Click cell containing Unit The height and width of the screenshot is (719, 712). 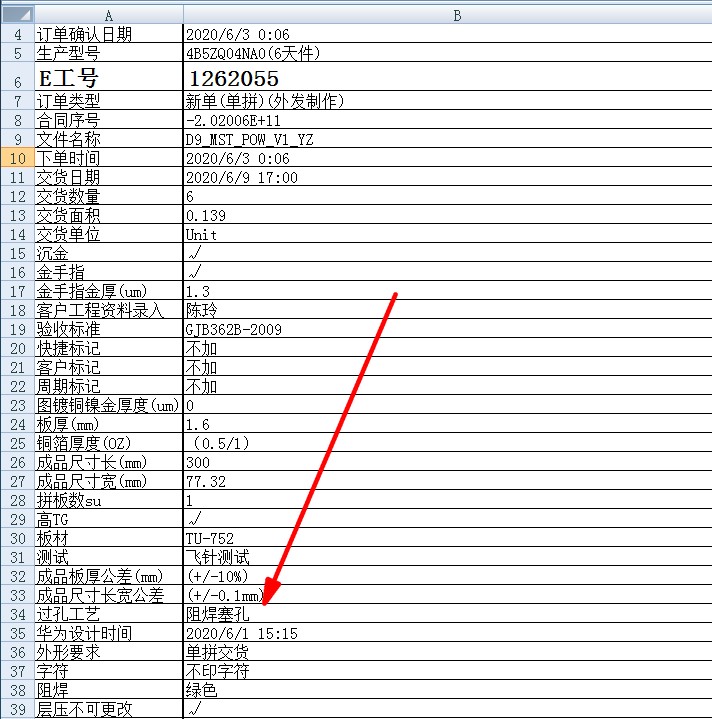tap(447, 234)
